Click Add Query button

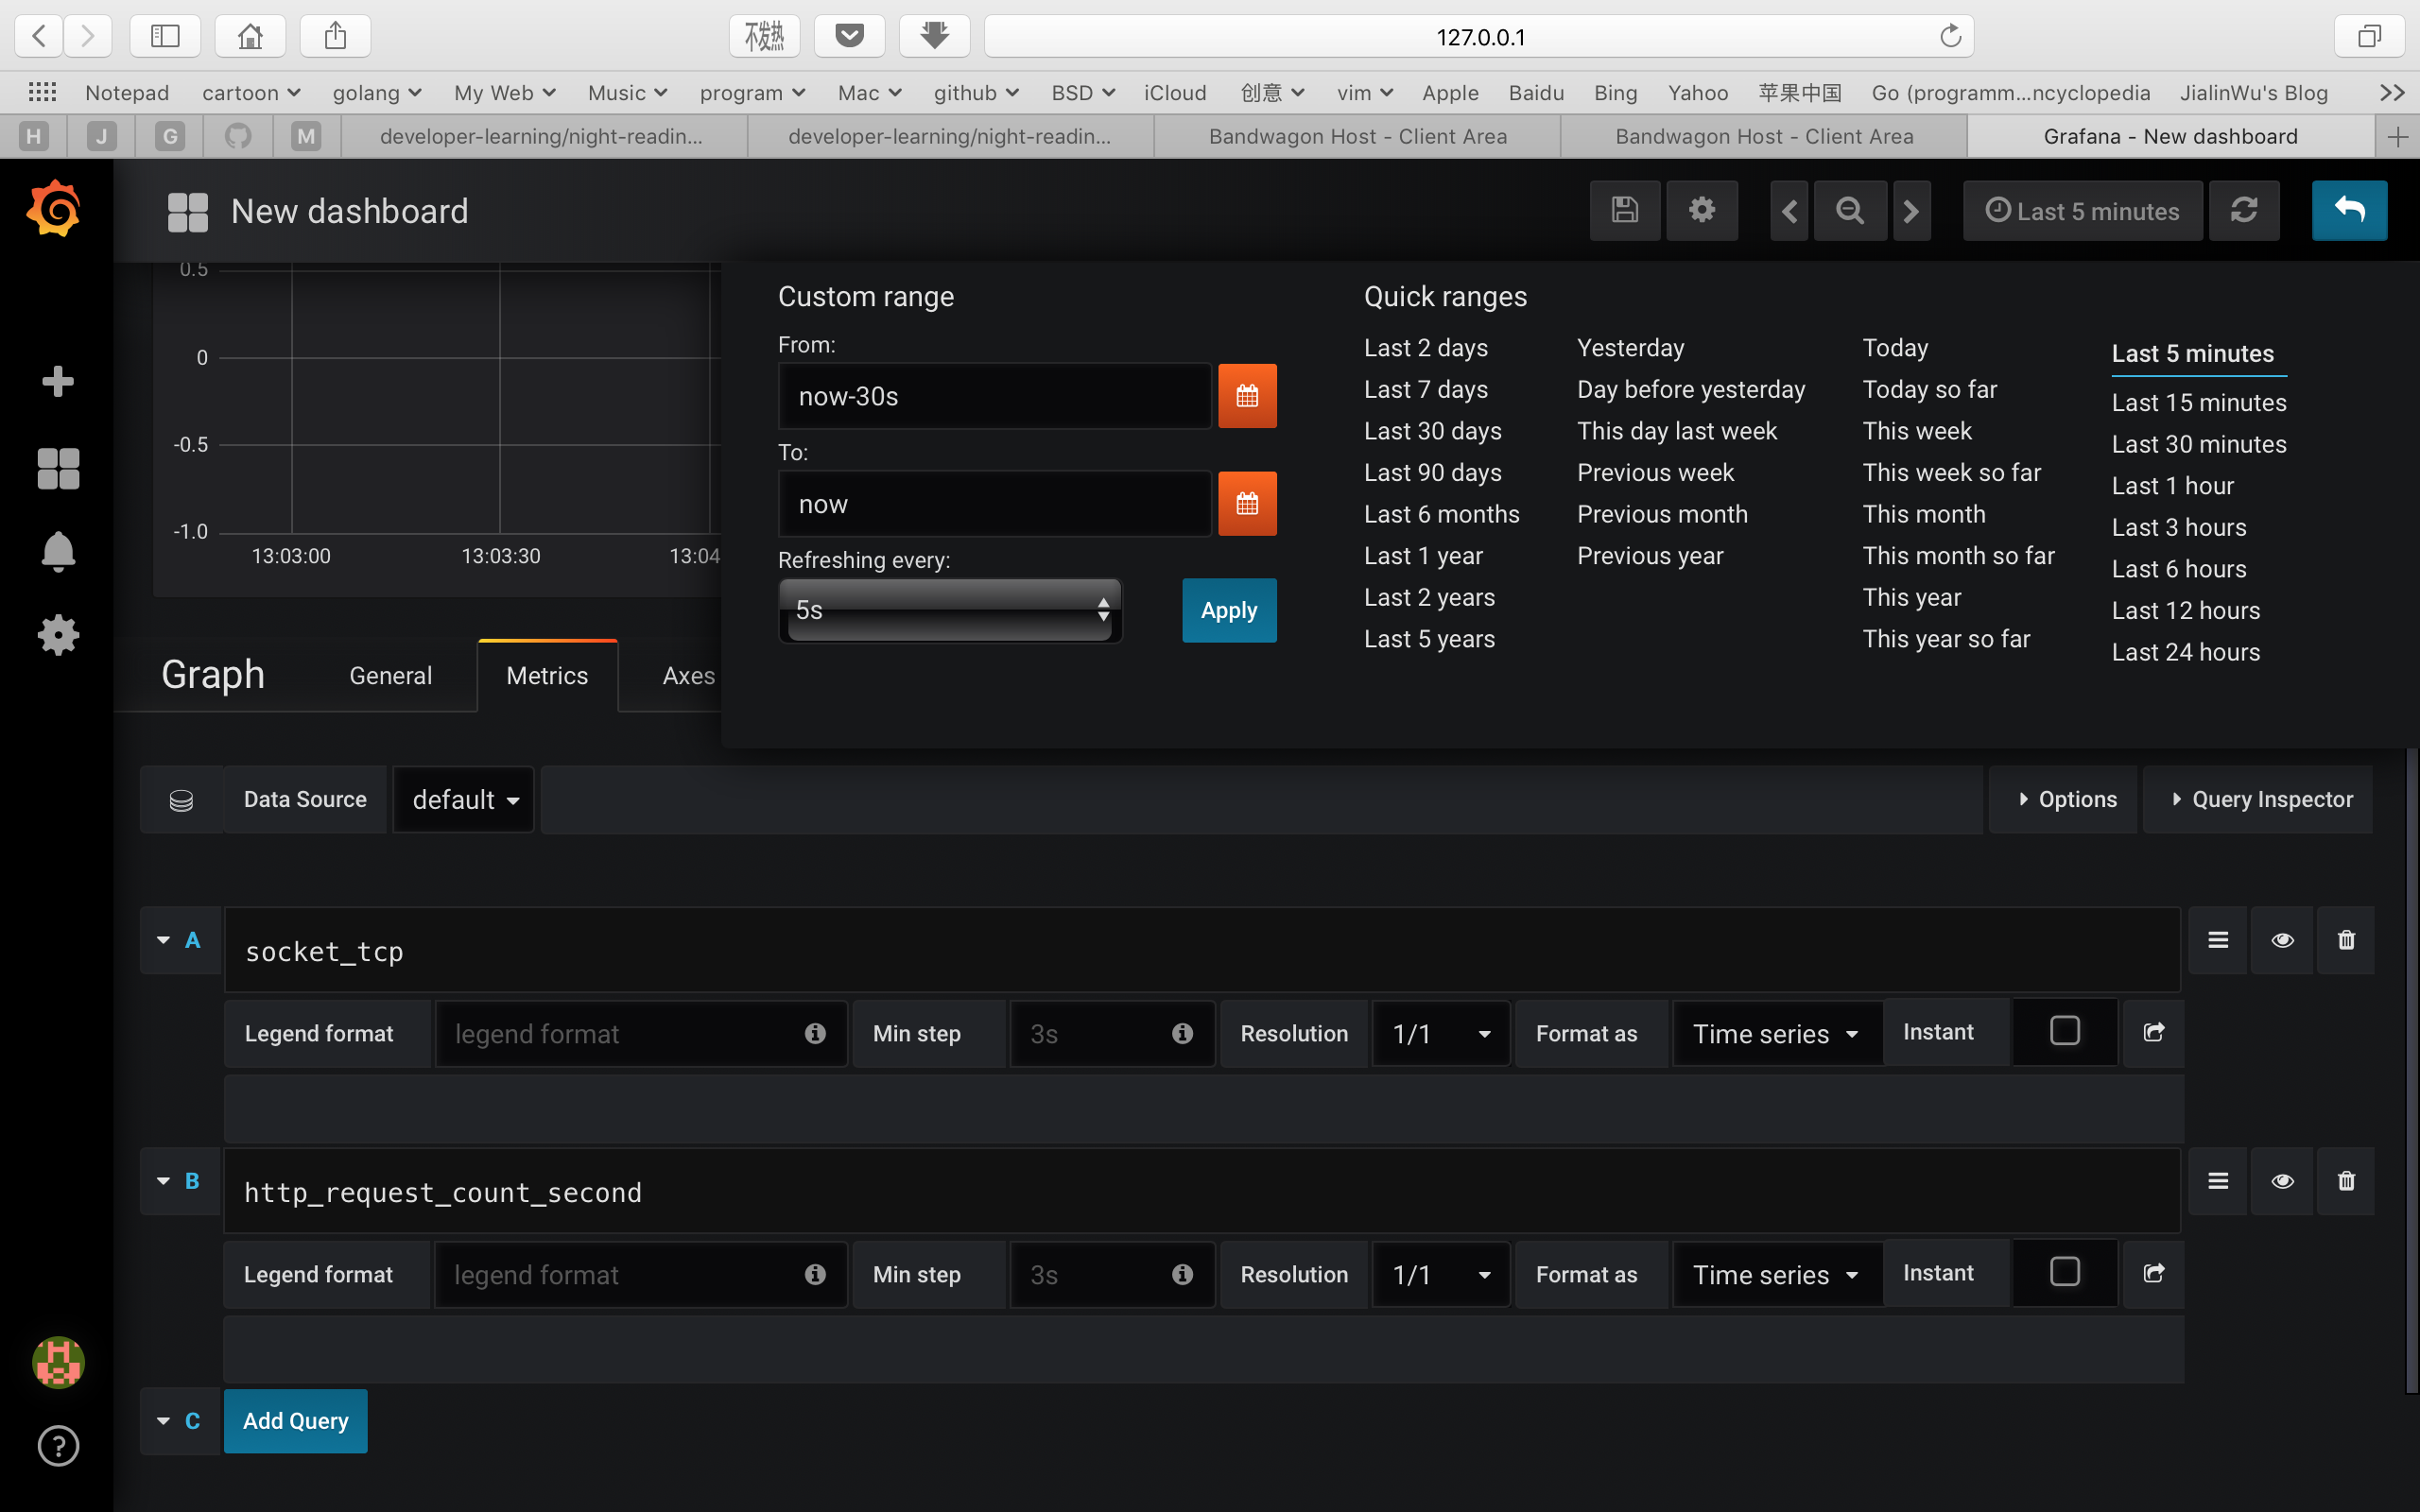pyautogui.click(x=295, y=1421)
